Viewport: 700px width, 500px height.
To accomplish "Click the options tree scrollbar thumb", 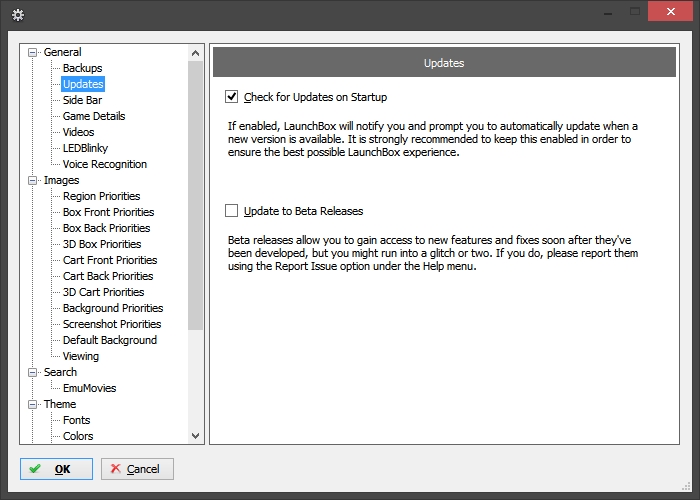I will [x=195, y=196].
